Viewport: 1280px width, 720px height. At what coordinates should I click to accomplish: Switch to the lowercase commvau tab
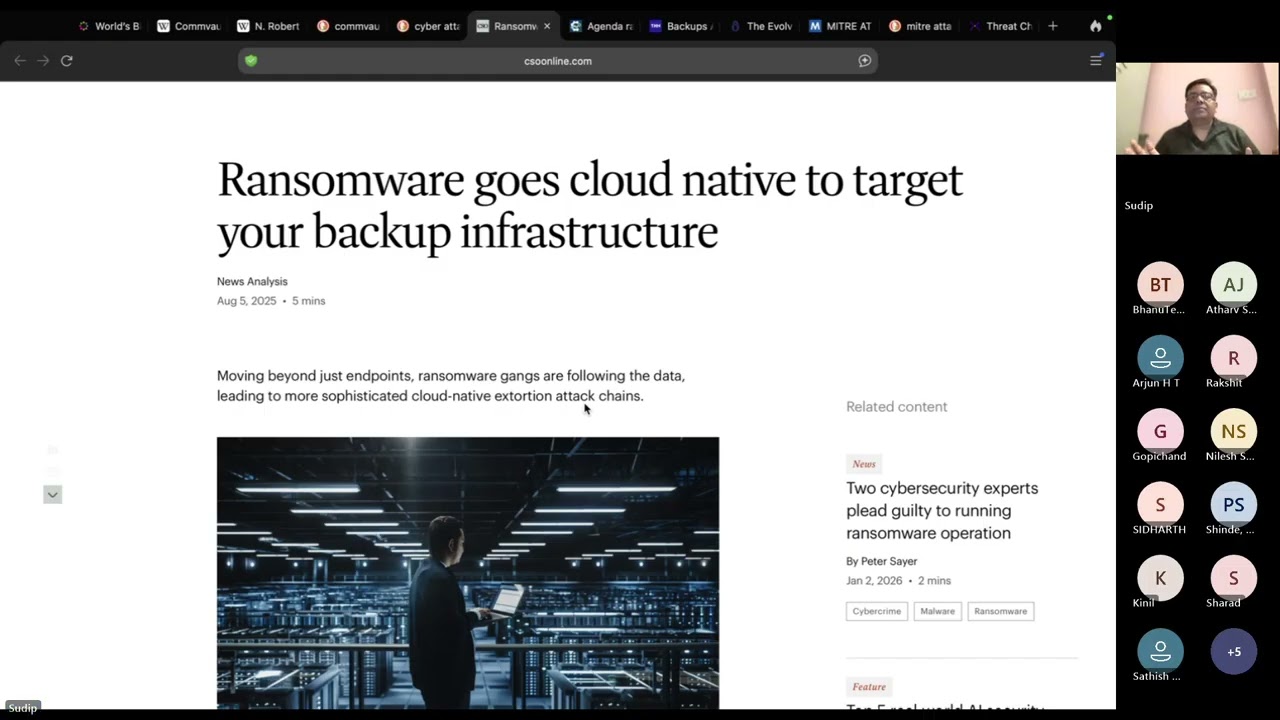click(x=348, y=26)
